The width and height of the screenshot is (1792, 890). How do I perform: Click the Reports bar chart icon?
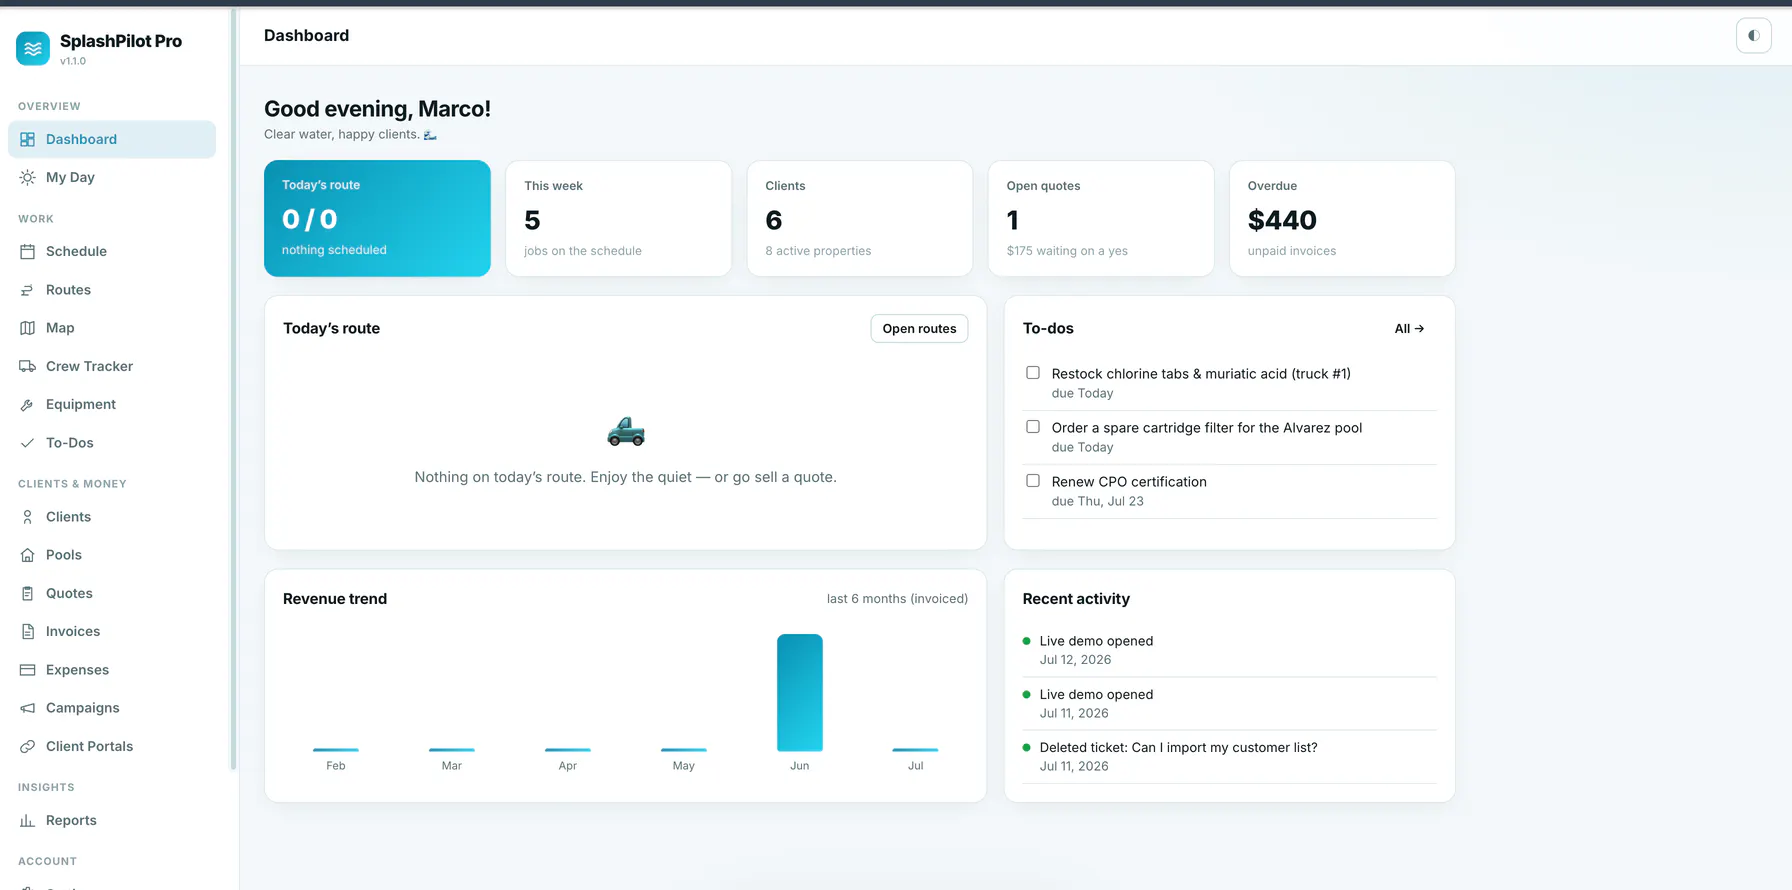point(27,820)
